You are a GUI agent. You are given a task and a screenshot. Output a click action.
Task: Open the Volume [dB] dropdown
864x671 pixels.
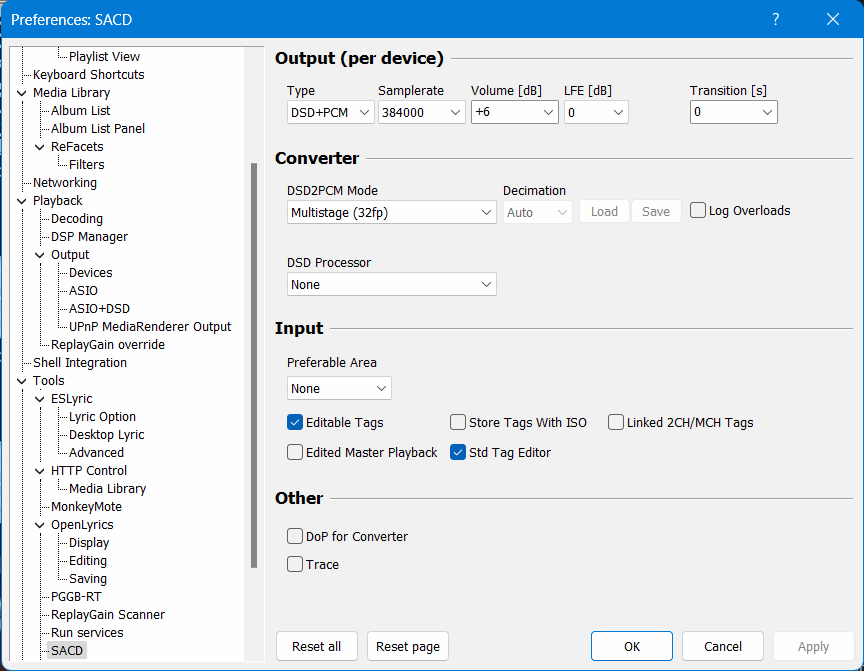515,112
